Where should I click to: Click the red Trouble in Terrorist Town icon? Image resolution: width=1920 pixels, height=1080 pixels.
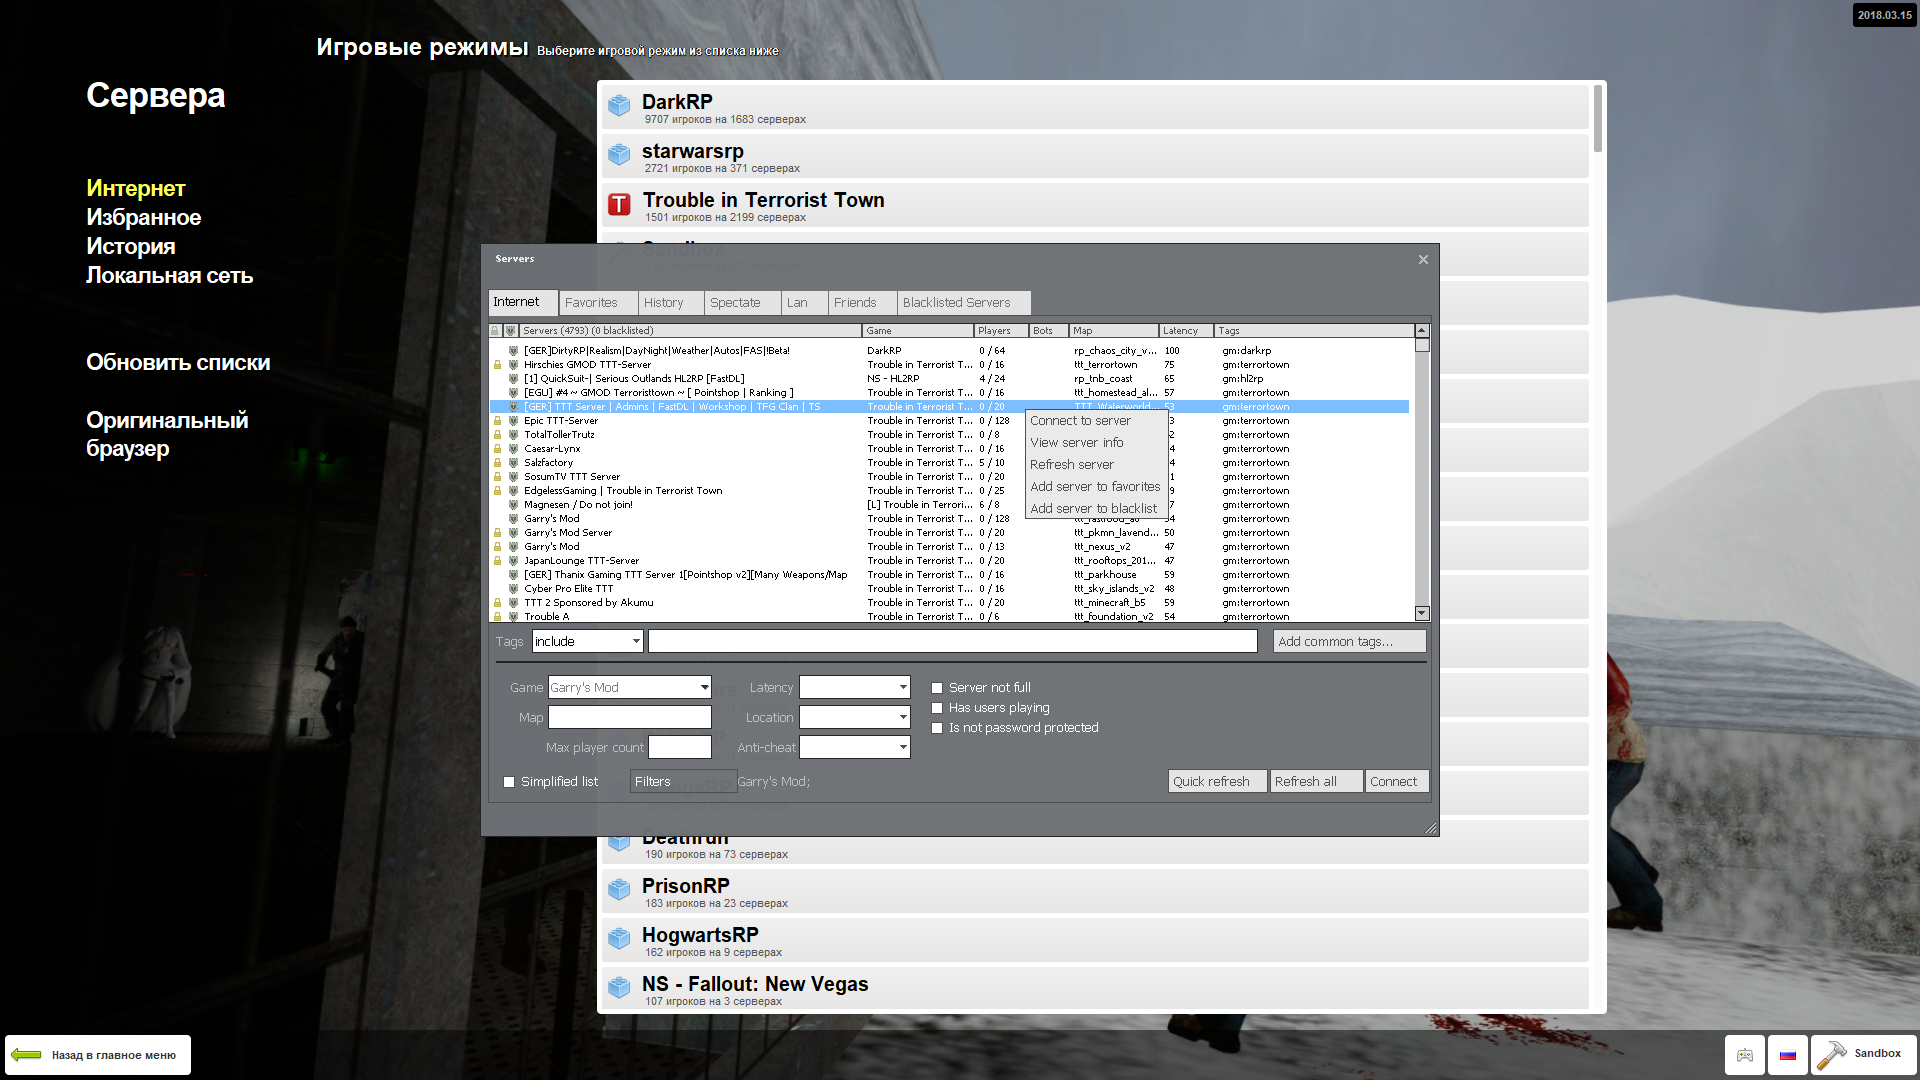(x=619, y=204)
